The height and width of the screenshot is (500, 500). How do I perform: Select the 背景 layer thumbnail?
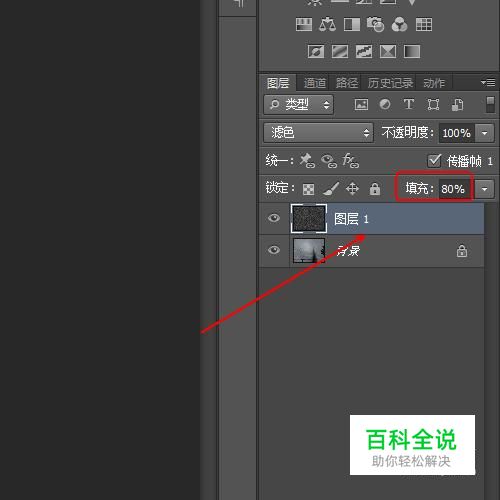click(309, 250)
